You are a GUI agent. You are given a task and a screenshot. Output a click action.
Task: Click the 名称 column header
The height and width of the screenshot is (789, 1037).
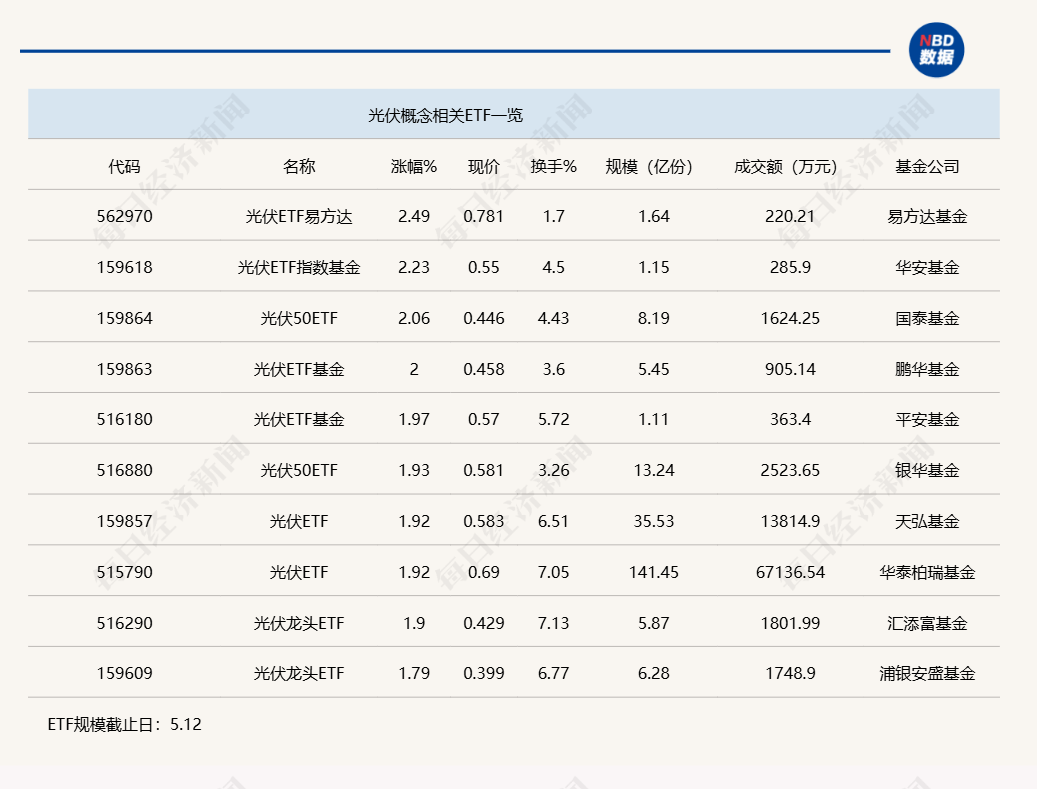(299, 167)
